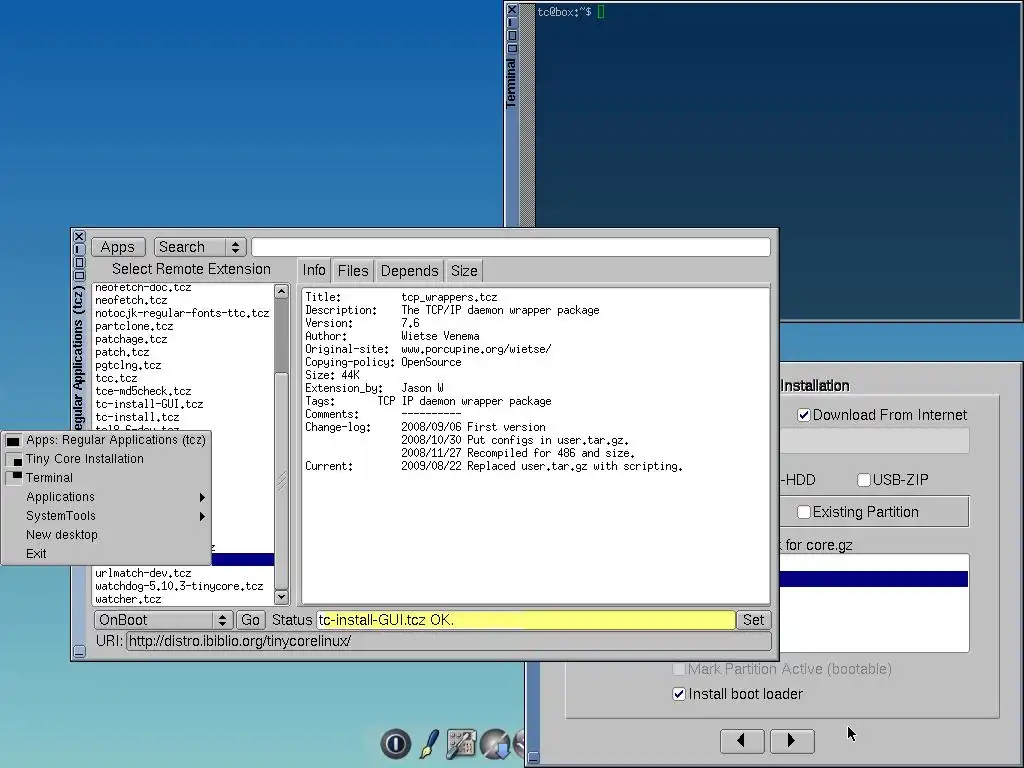Choose Apps: Regular Applications (tcz) in menu

coord(108,440)
